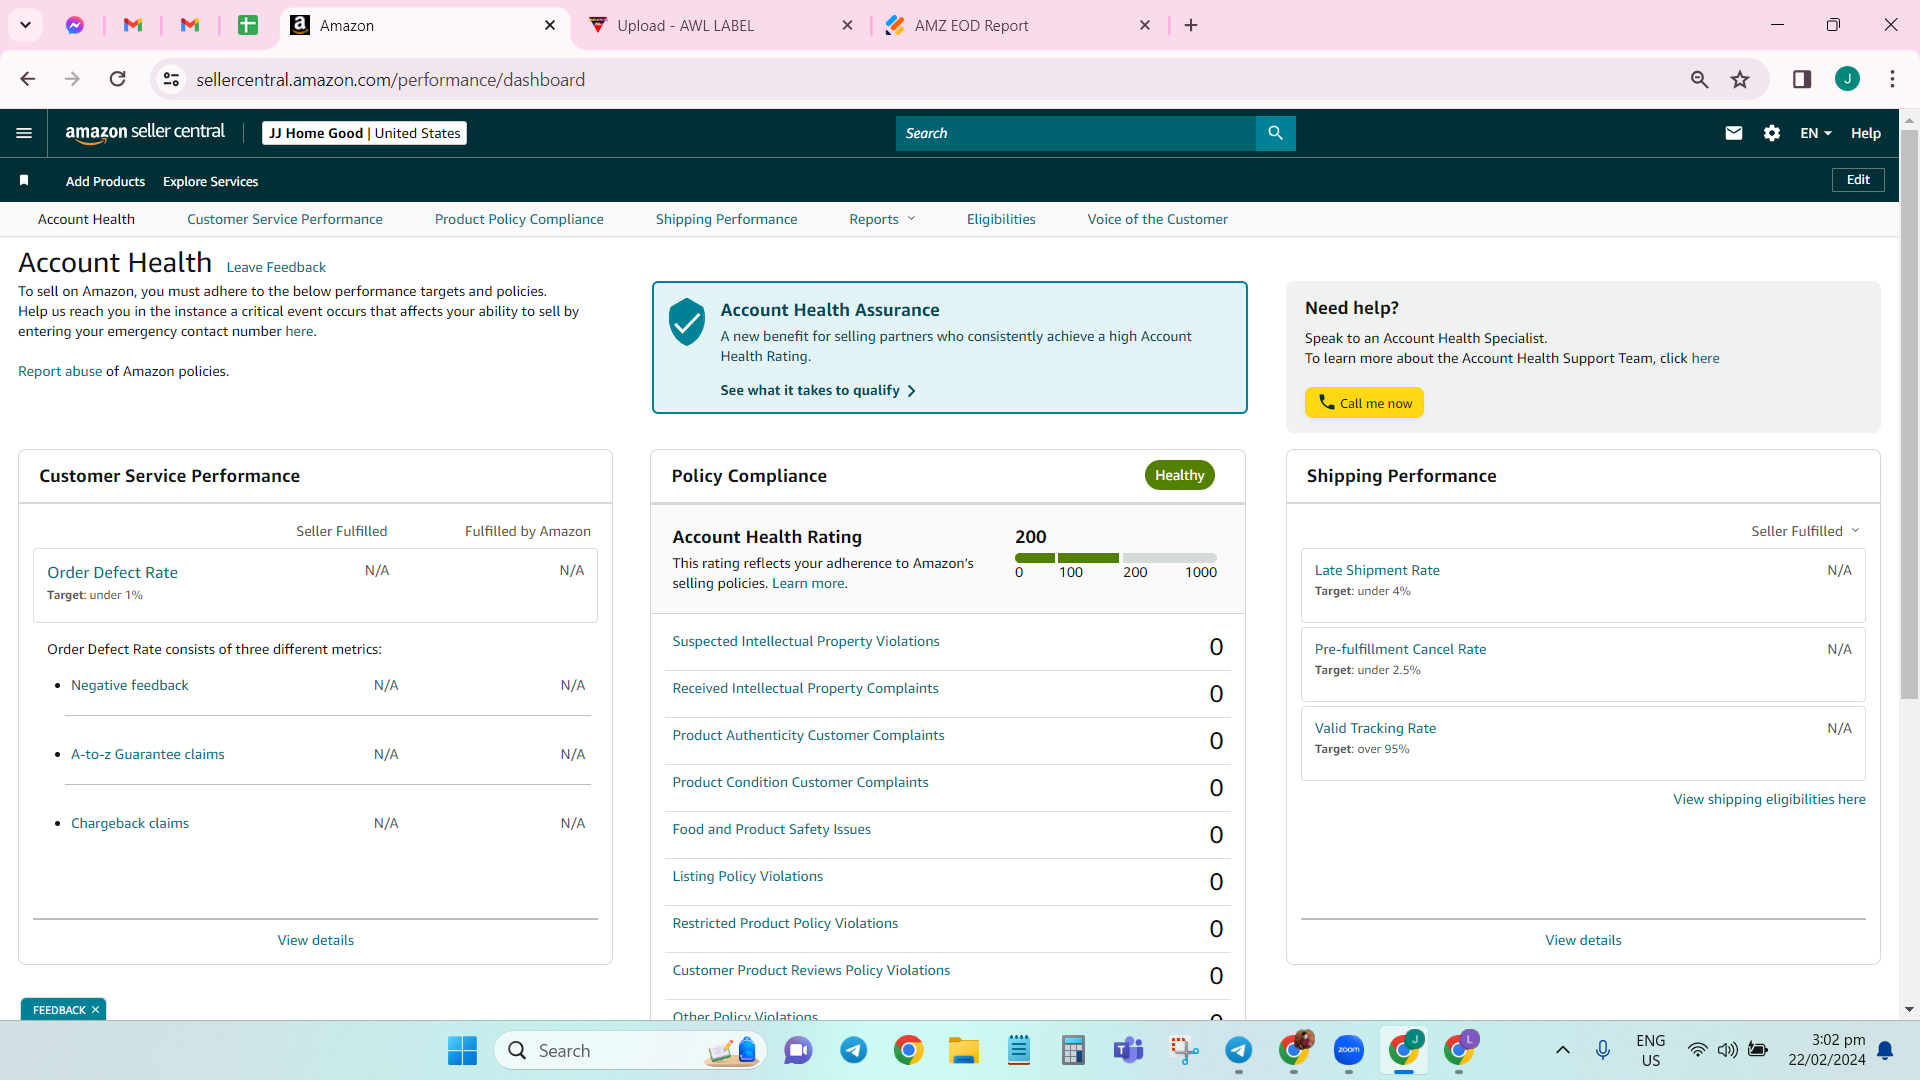Open the messages envelope icon
1920x1080 pixels.
tap(1734, 133)
